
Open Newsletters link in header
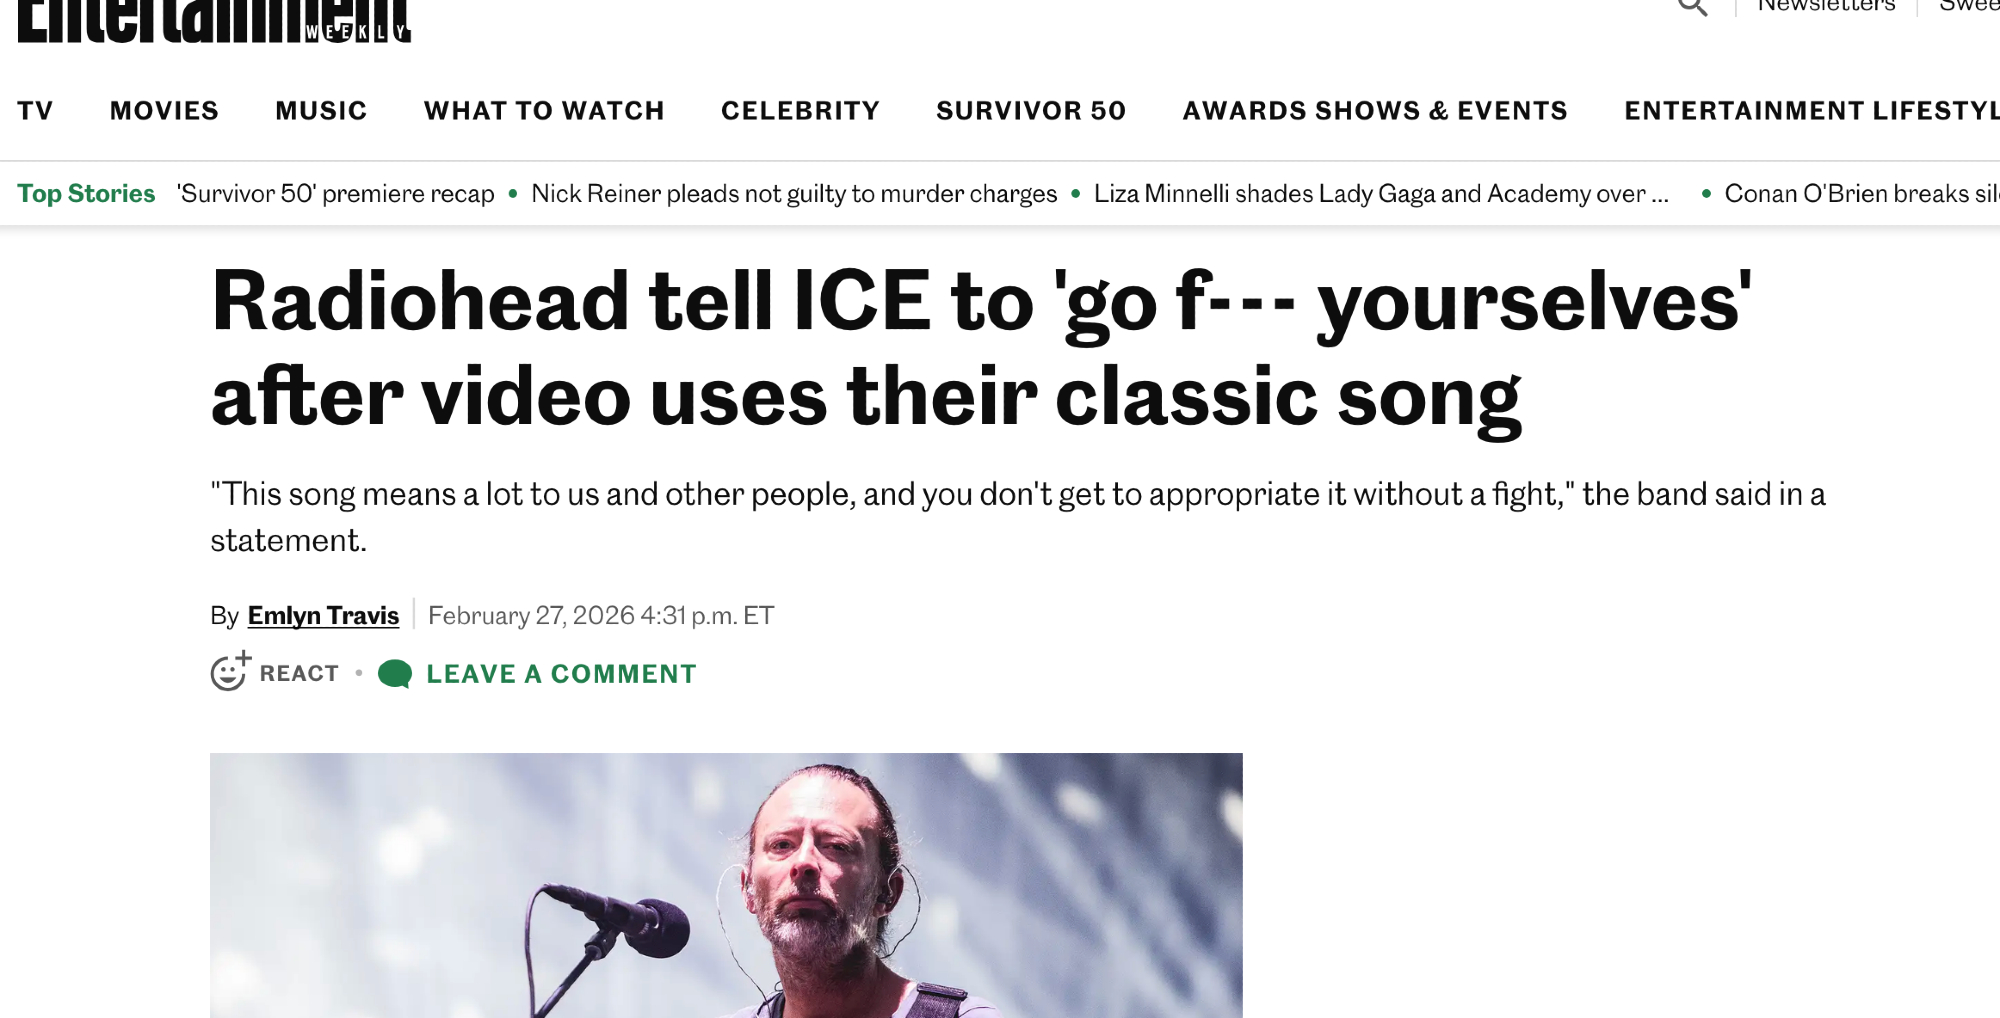point(1826,8)
